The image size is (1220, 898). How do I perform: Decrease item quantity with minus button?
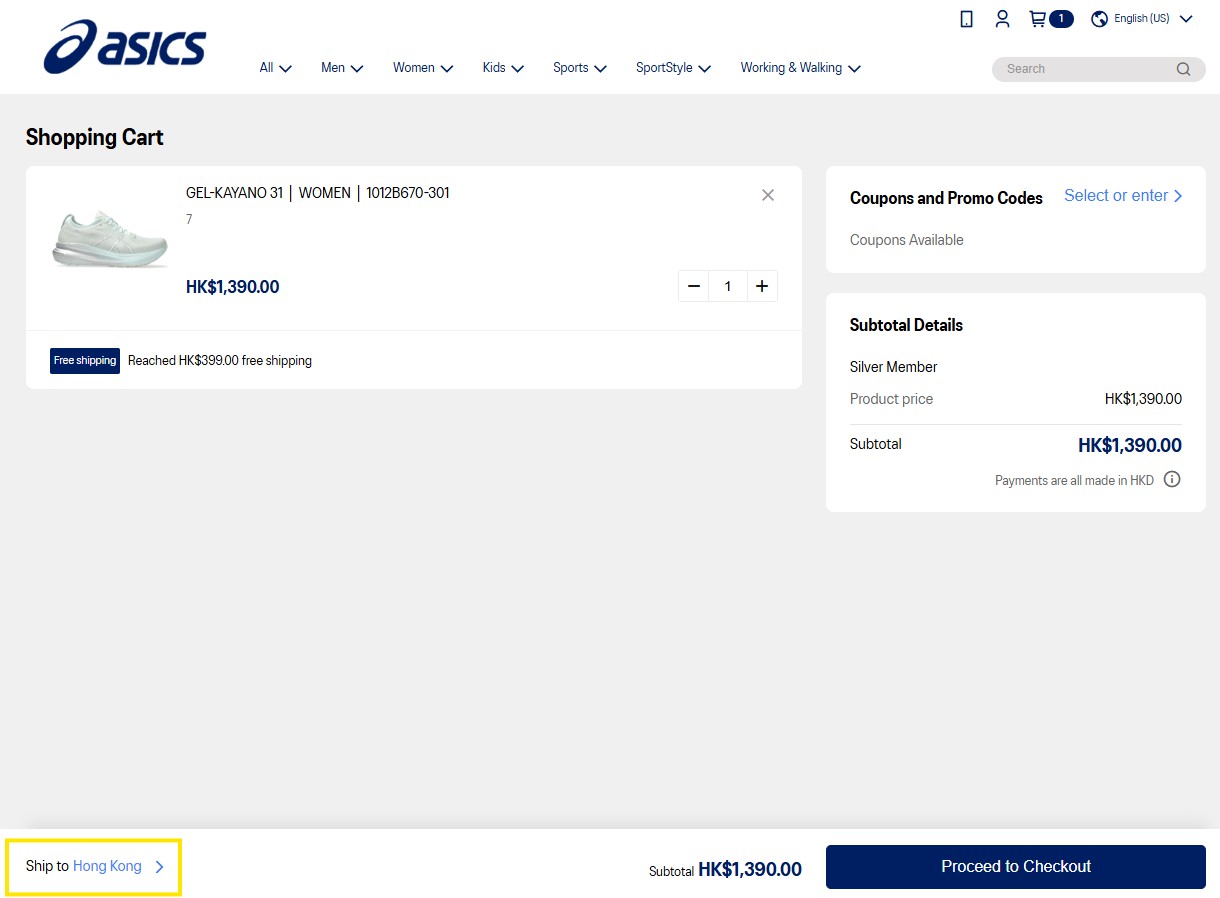[x=694, y=286]
